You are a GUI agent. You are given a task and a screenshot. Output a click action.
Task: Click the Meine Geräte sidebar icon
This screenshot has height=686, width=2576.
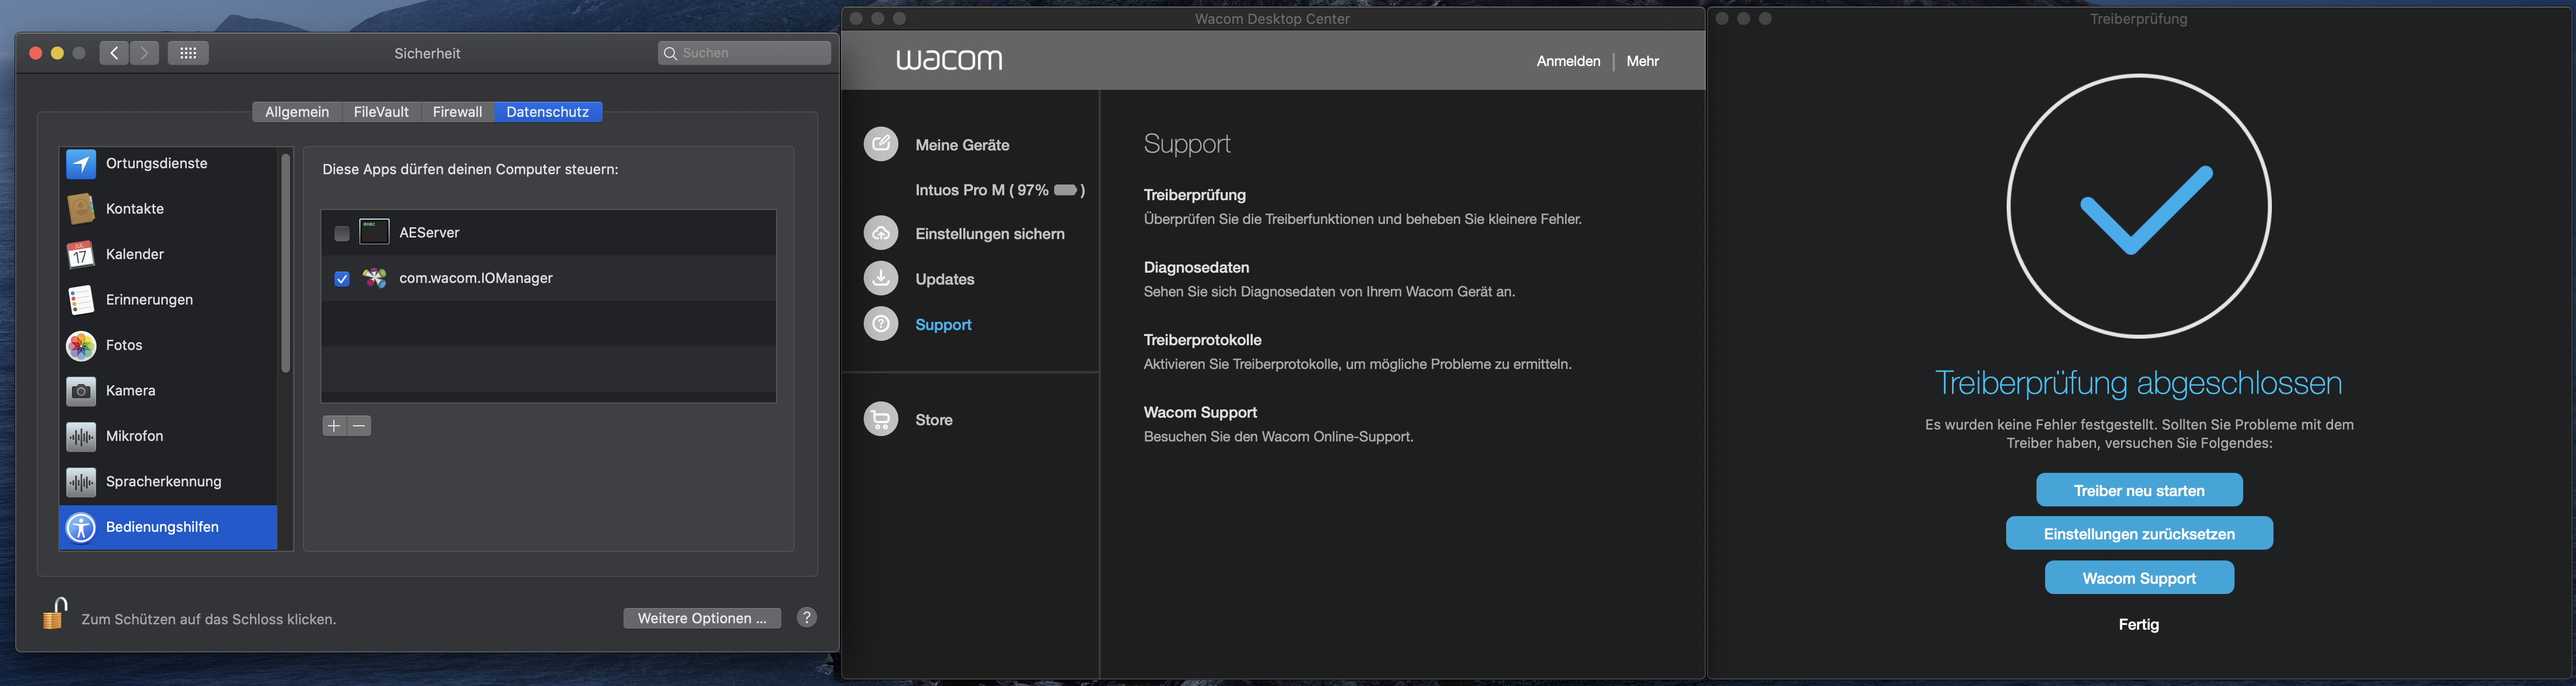coord(880,144)
